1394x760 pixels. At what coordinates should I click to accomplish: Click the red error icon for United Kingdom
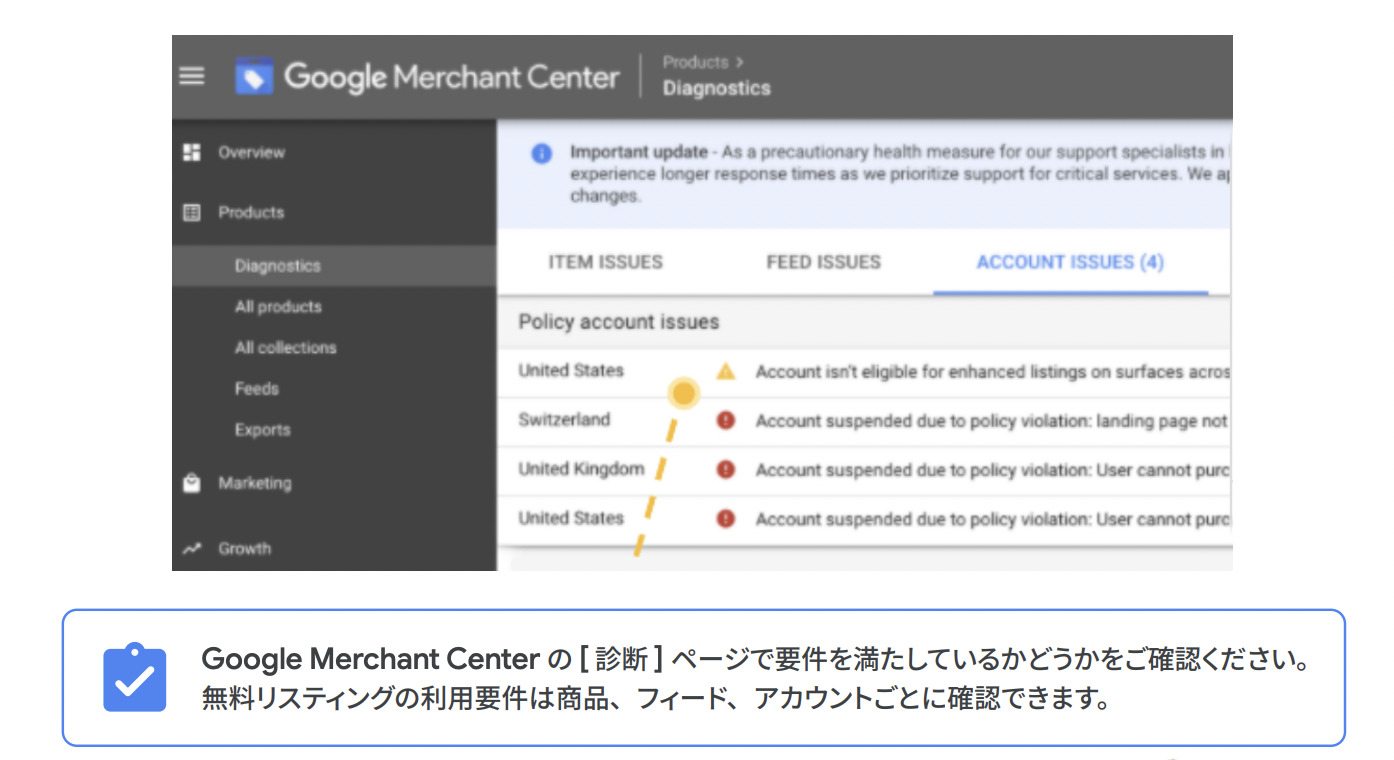726,469
